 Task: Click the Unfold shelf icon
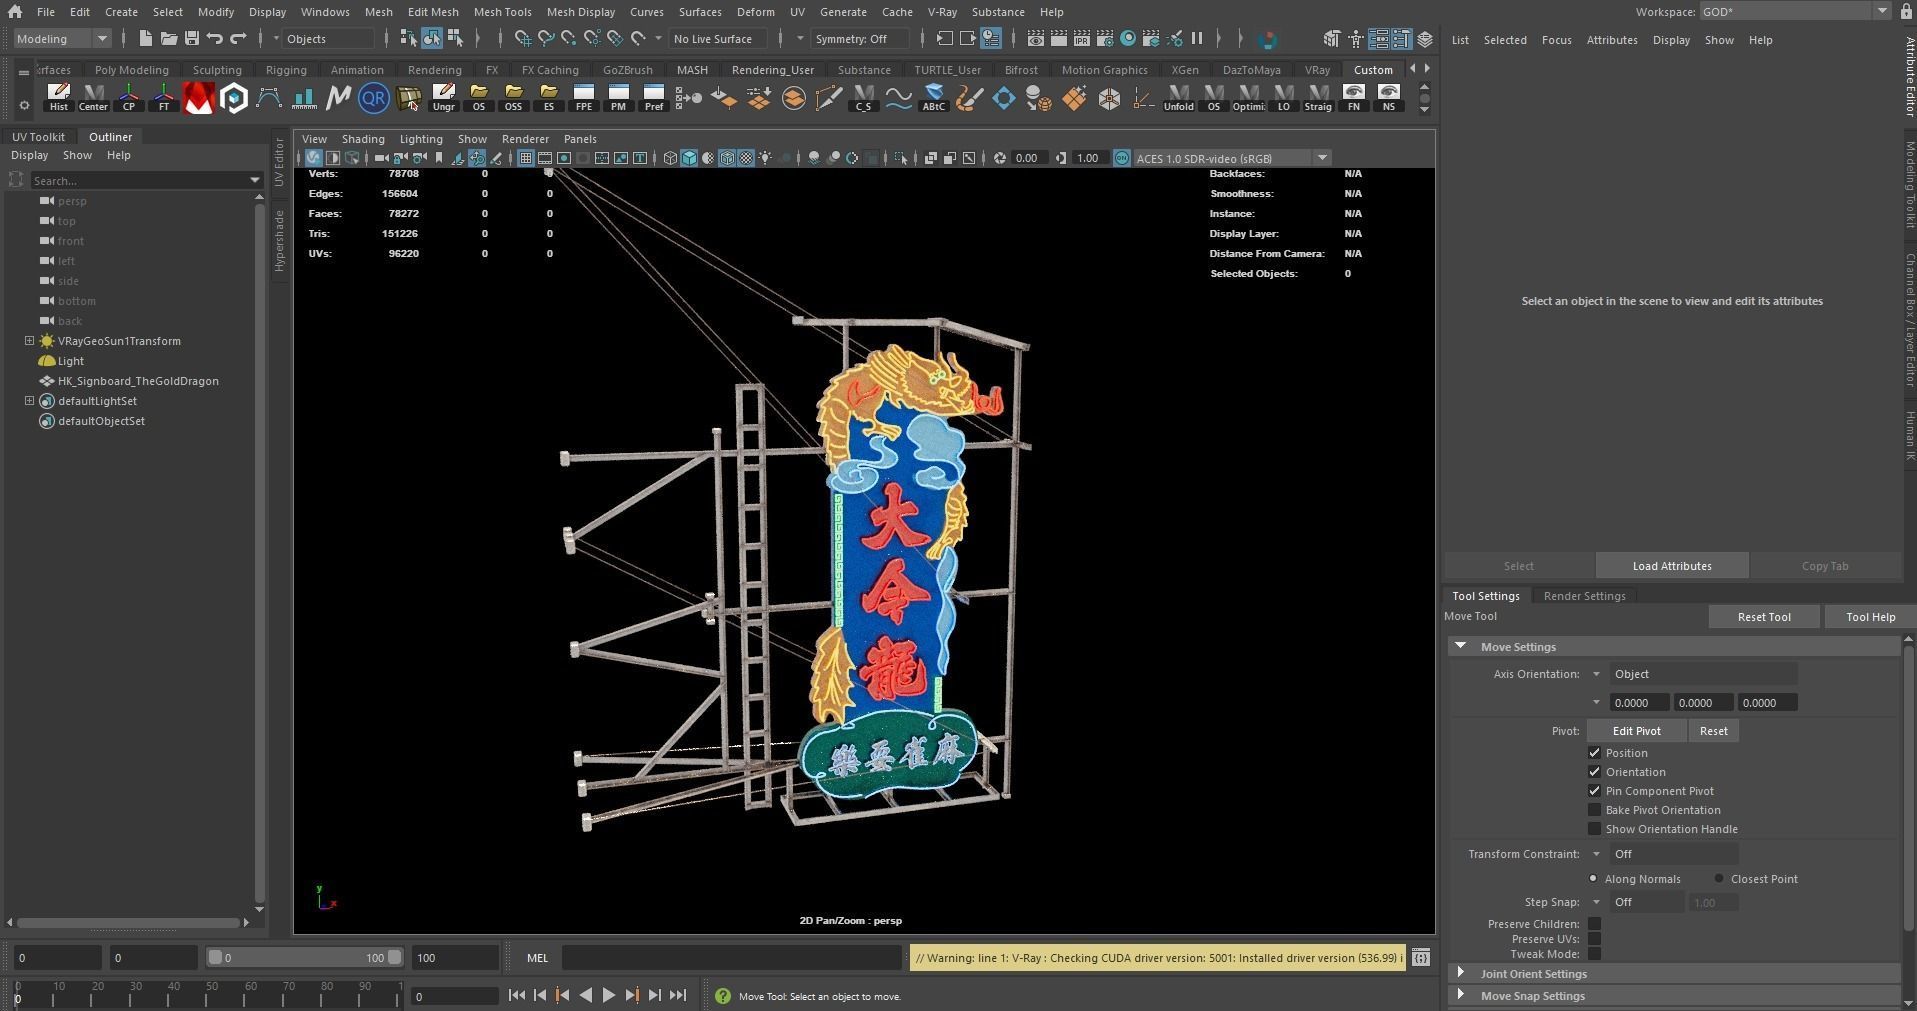(1178, 97)
